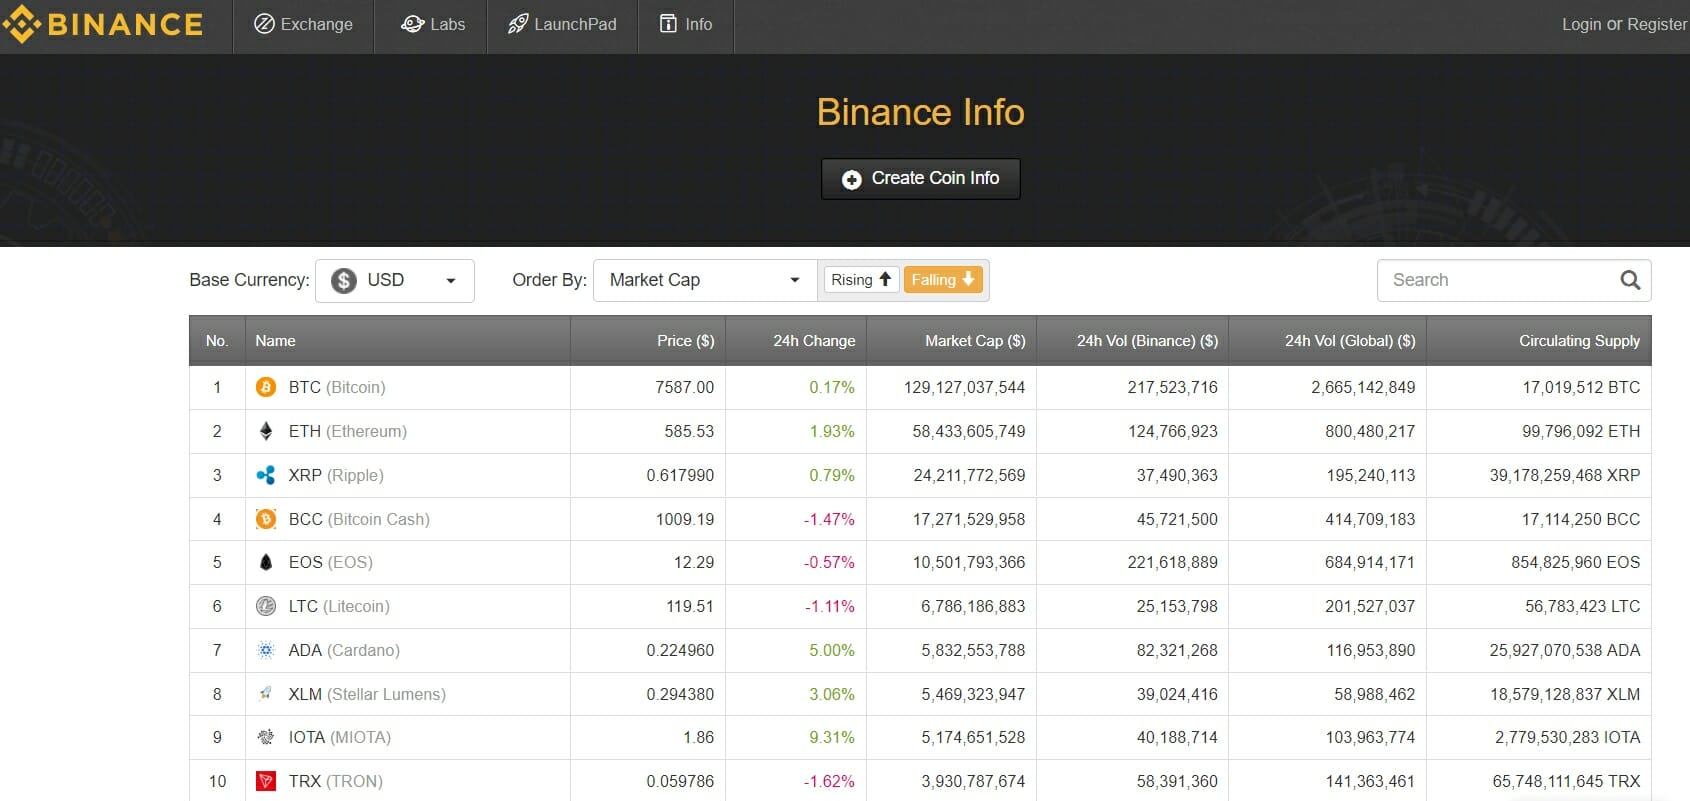This screenshot has width=1690, height=801.
Task: Click EOS Binance volume 221,618,889
Action: (1173, 562)
